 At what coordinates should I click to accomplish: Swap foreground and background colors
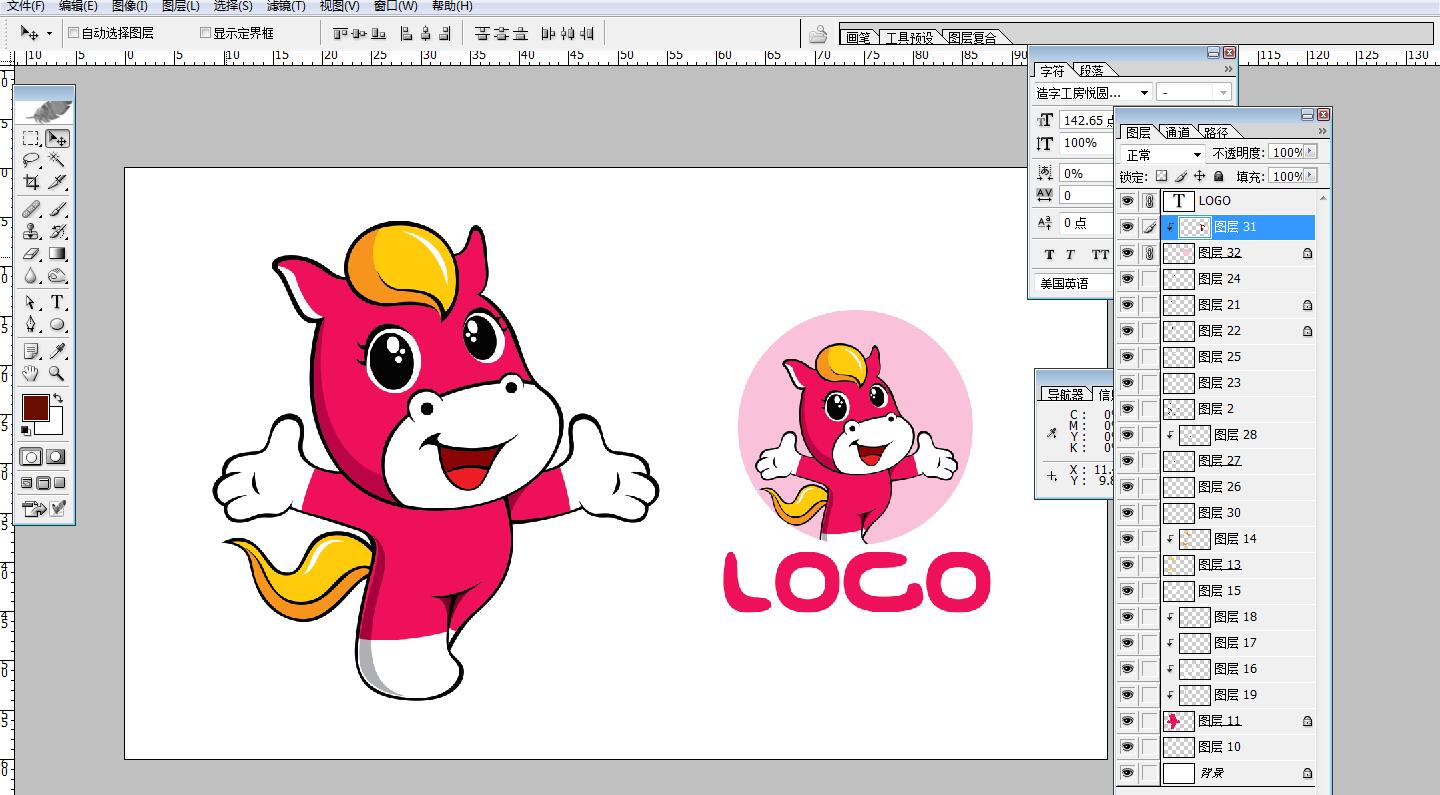tap(58, 399)
